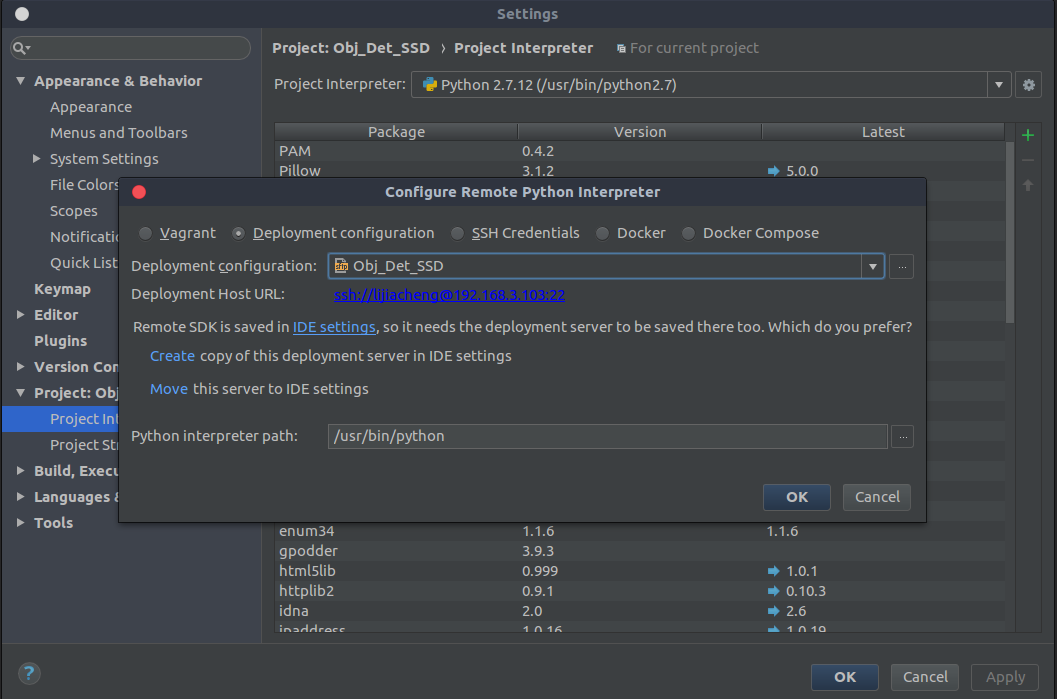Click the Python interpreter path field
The width and height of the screenshot is (1057, 699).
607,437
